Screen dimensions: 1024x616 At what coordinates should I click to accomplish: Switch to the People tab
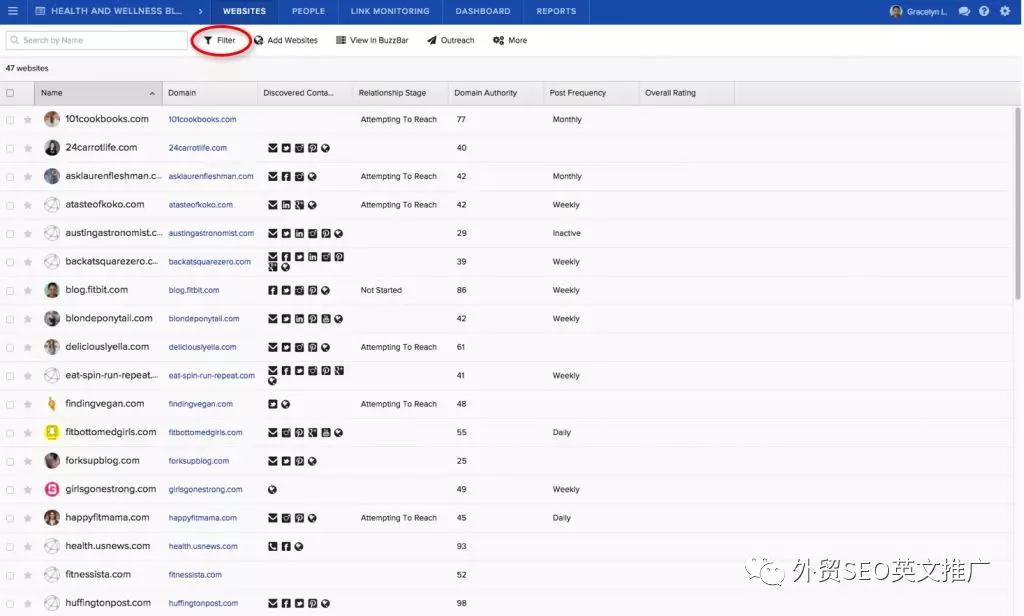[308, 11]
